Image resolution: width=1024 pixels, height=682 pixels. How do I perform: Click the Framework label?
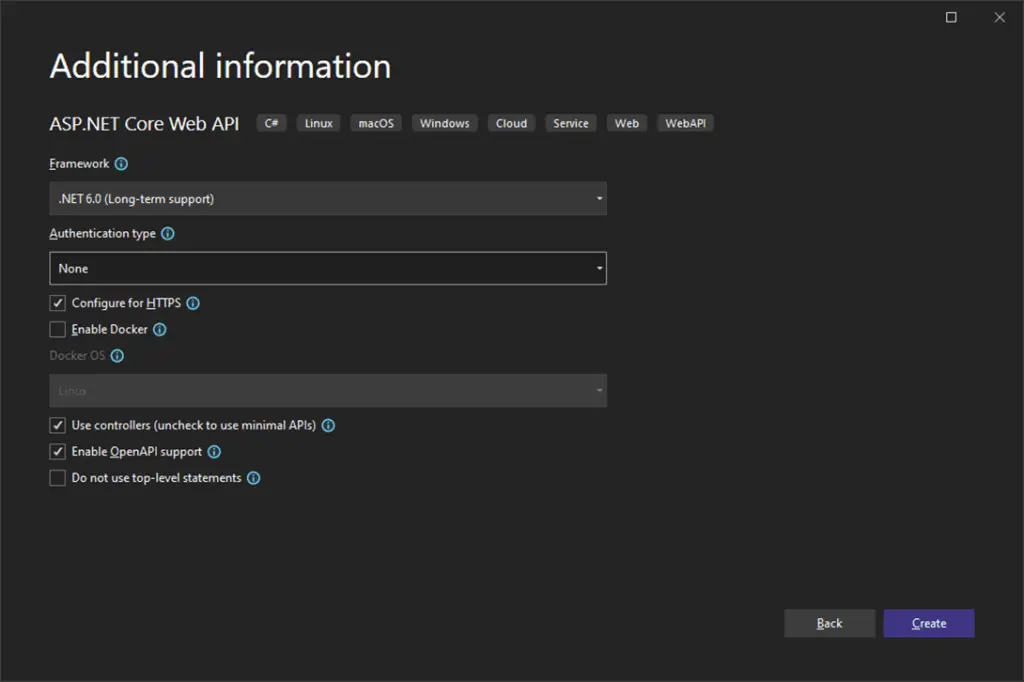79,164
